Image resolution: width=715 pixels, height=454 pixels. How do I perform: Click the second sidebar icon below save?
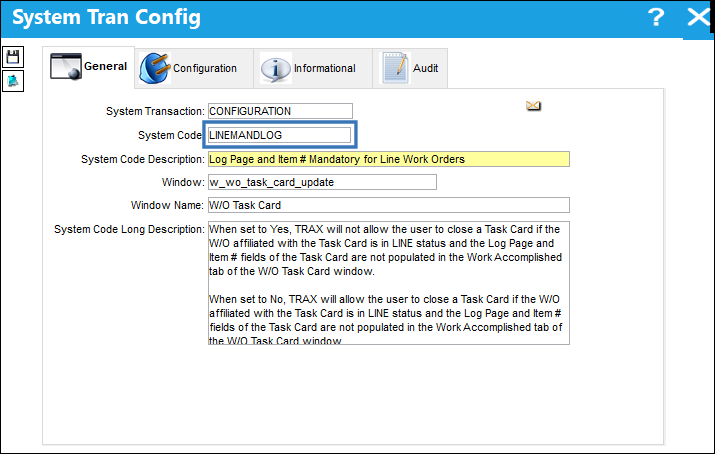13,81
